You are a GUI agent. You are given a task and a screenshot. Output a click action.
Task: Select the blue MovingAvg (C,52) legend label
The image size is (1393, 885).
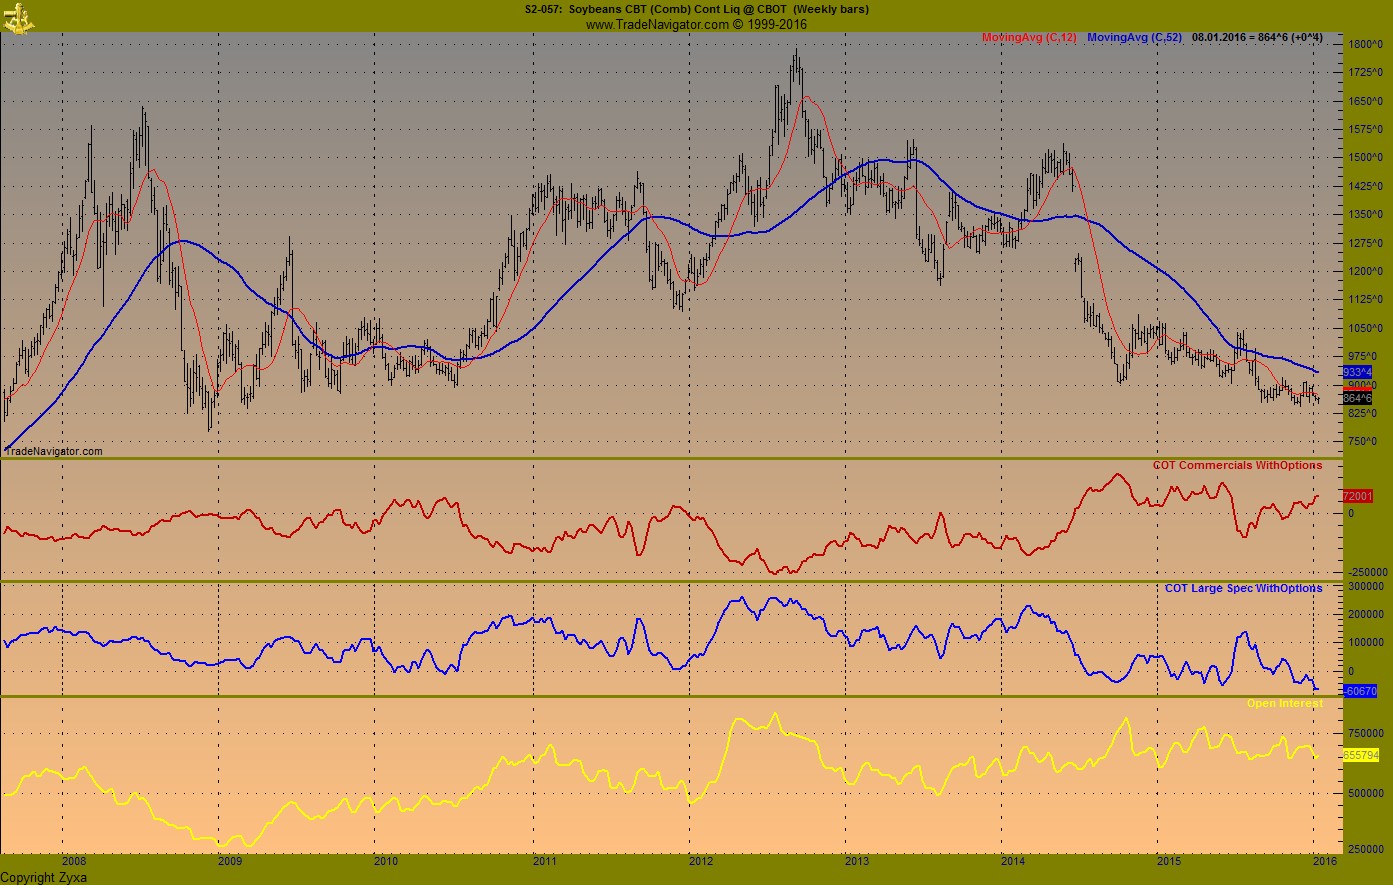pos(1134,38)
